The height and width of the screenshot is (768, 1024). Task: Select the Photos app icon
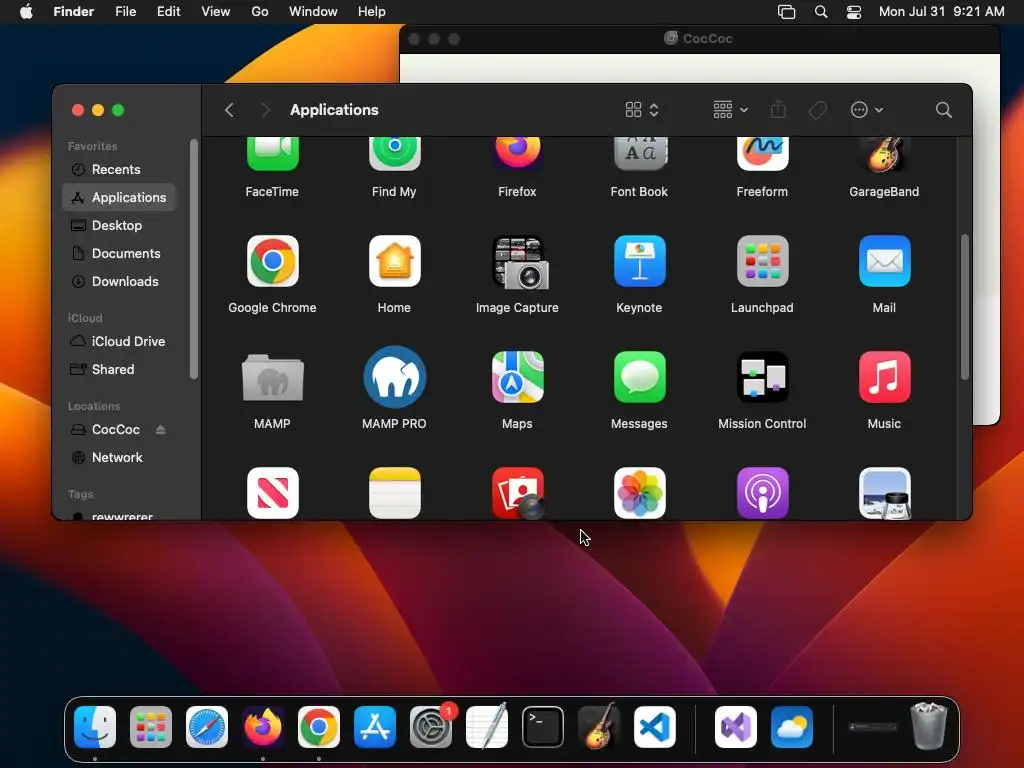639,493
